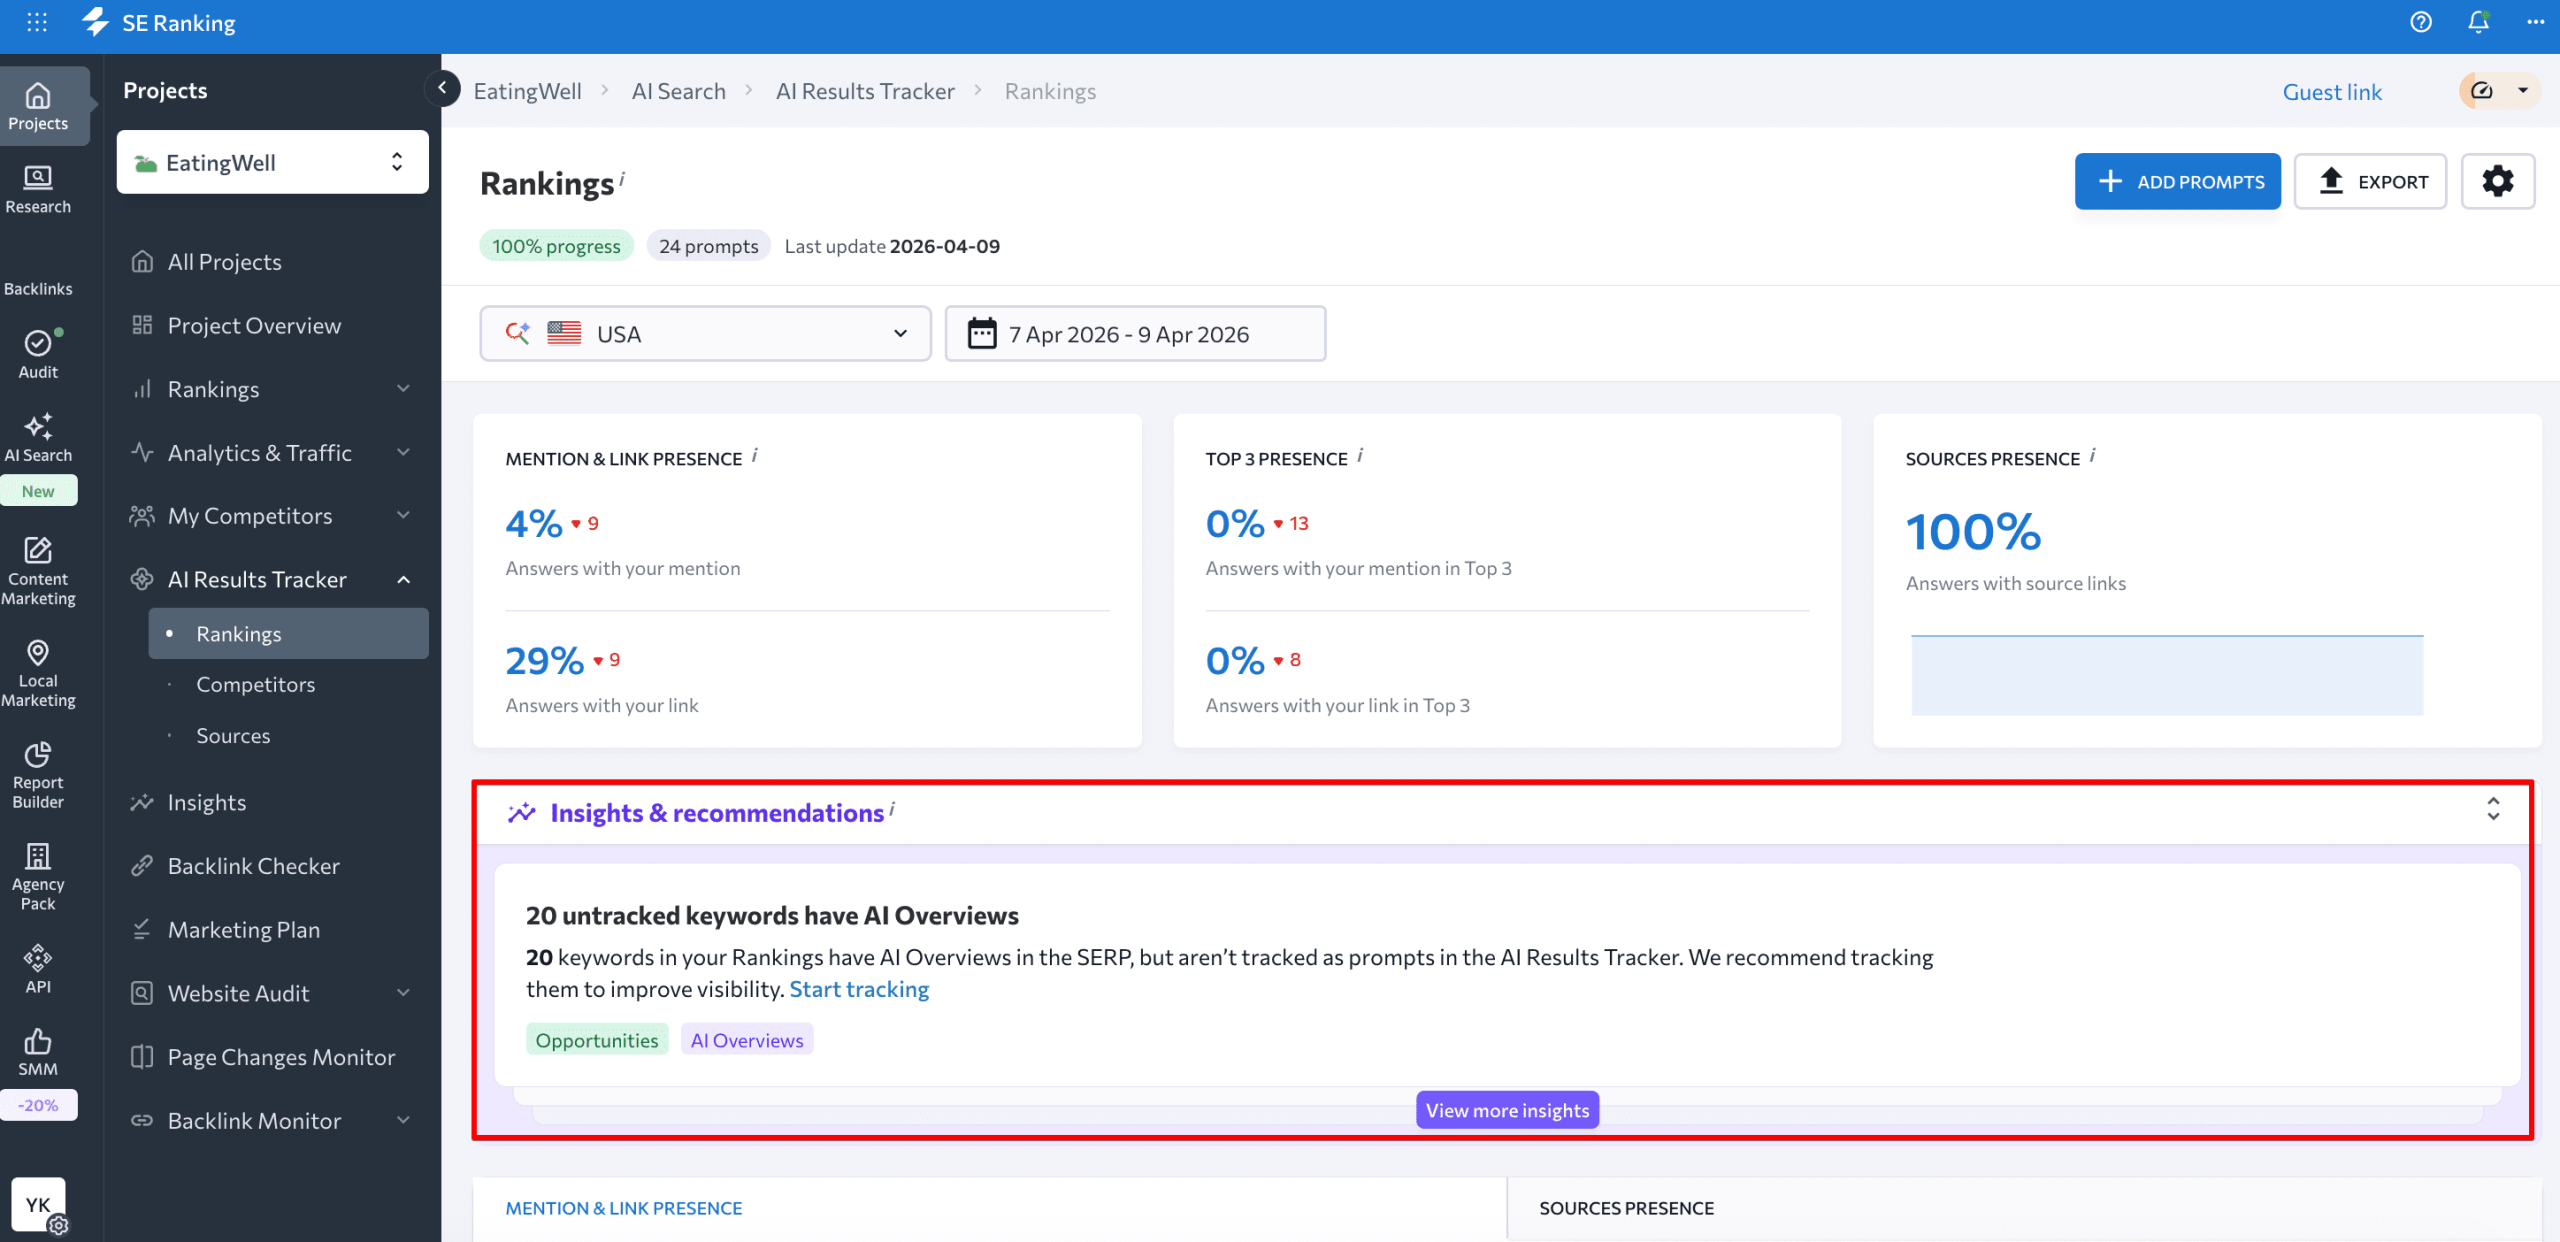Collapse the Insights & recommendations panel
This screenshot has height=1242, width=2560.
click(x=2493, y=811)
